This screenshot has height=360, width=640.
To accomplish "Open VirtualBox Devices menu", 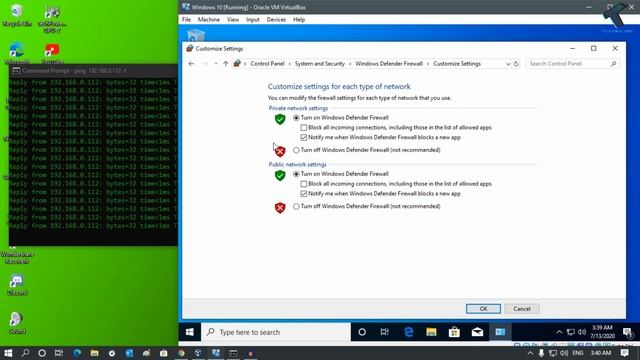I will point(276,20).
